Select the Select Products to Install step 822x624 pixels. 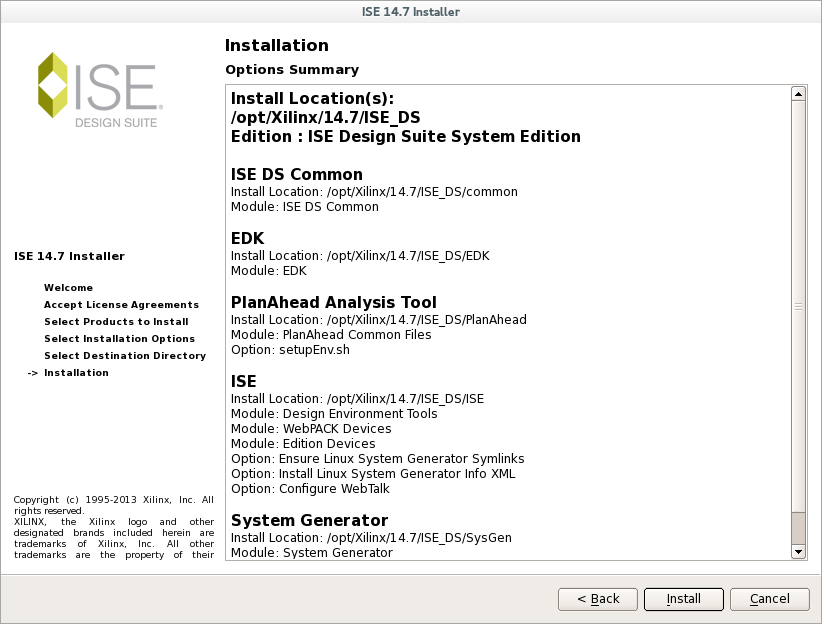click(x=116, y=321)
